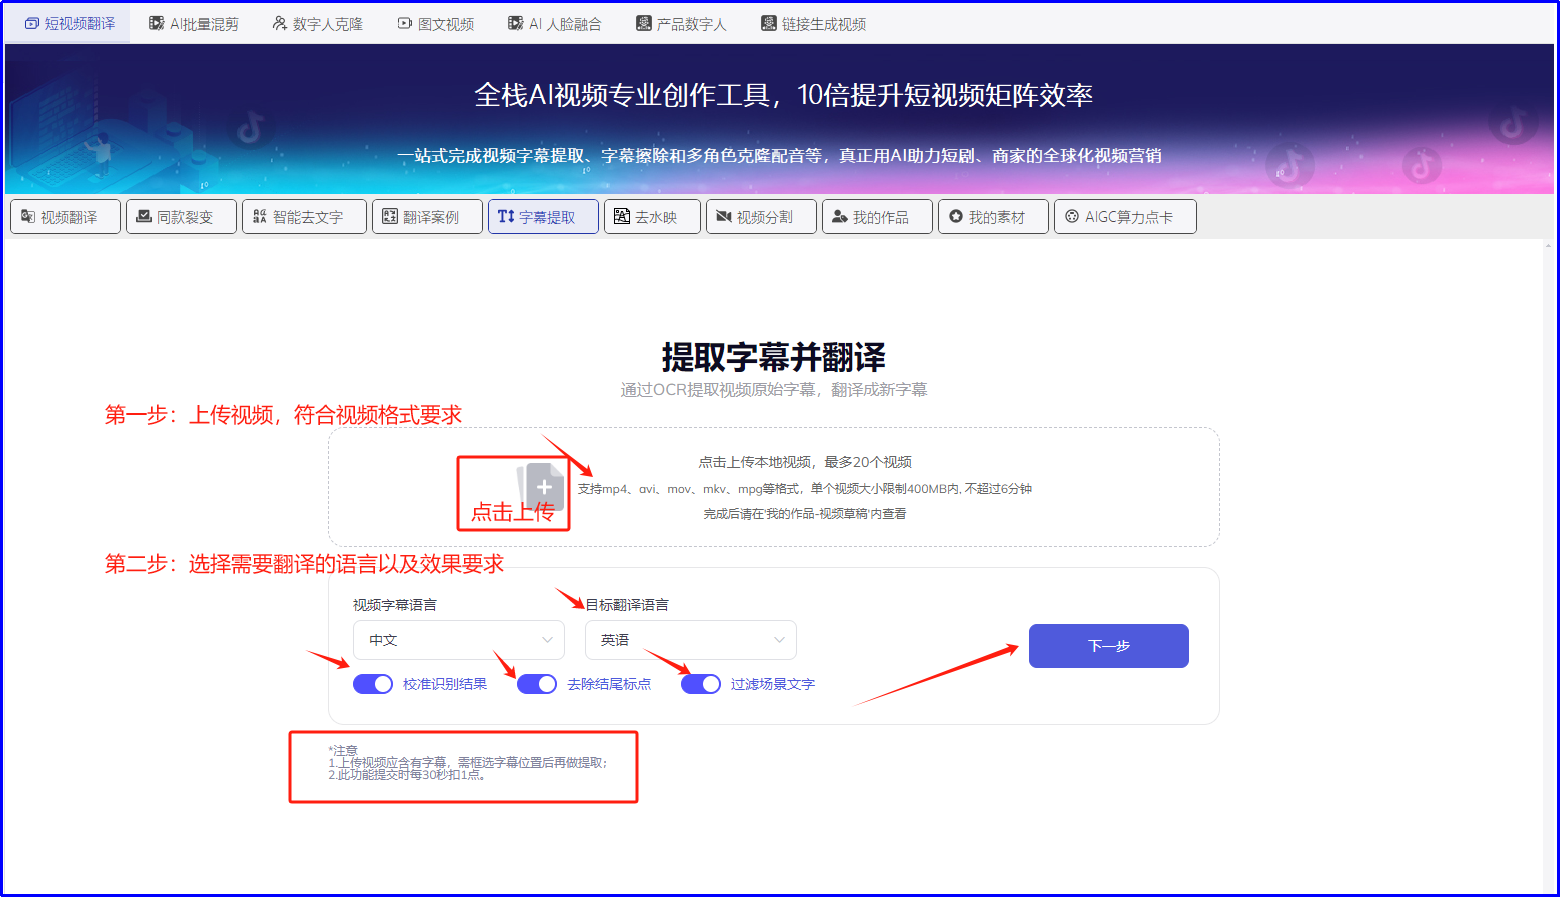
Task: Open the 目标翻译语言 dropdown showing 英语
Action: [x=690, y=639]
